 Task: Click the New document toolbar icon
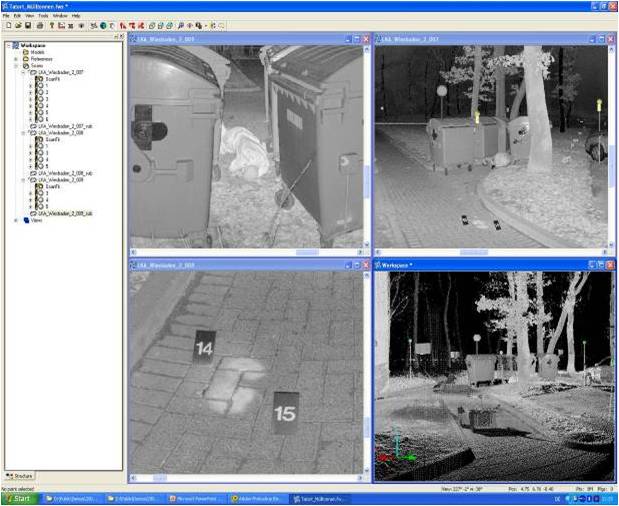9,26
